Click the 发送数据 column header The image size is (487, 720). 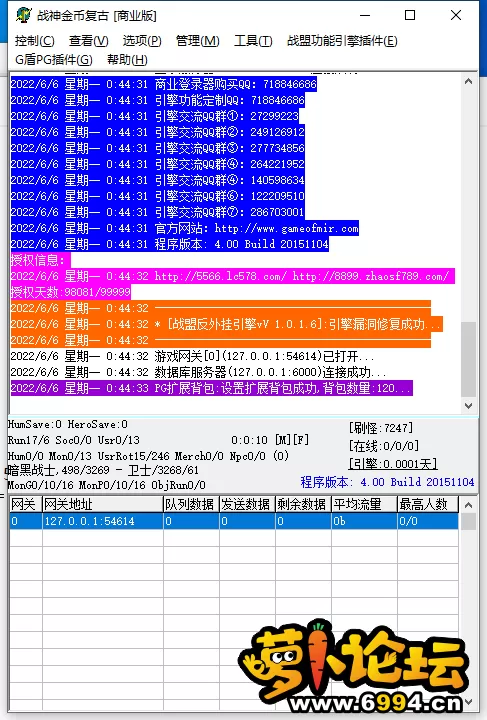coord(247,504)
